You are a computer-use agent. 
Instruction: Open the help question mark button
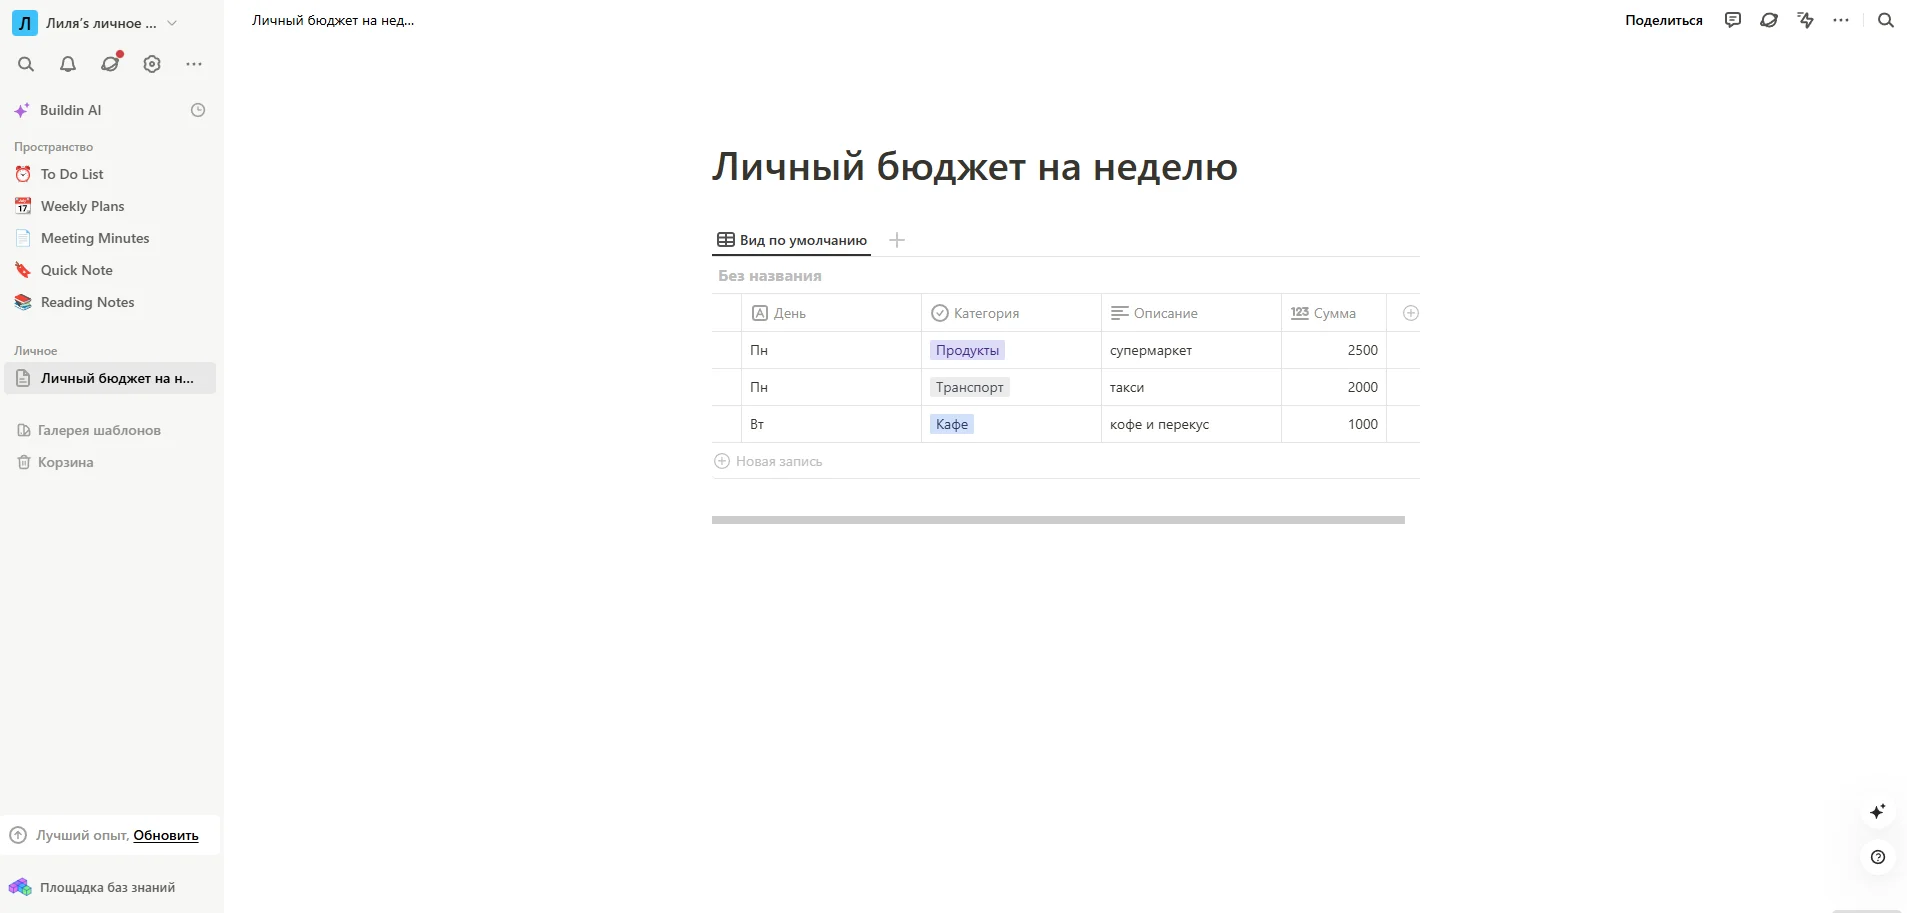[x=1878, y=857]
